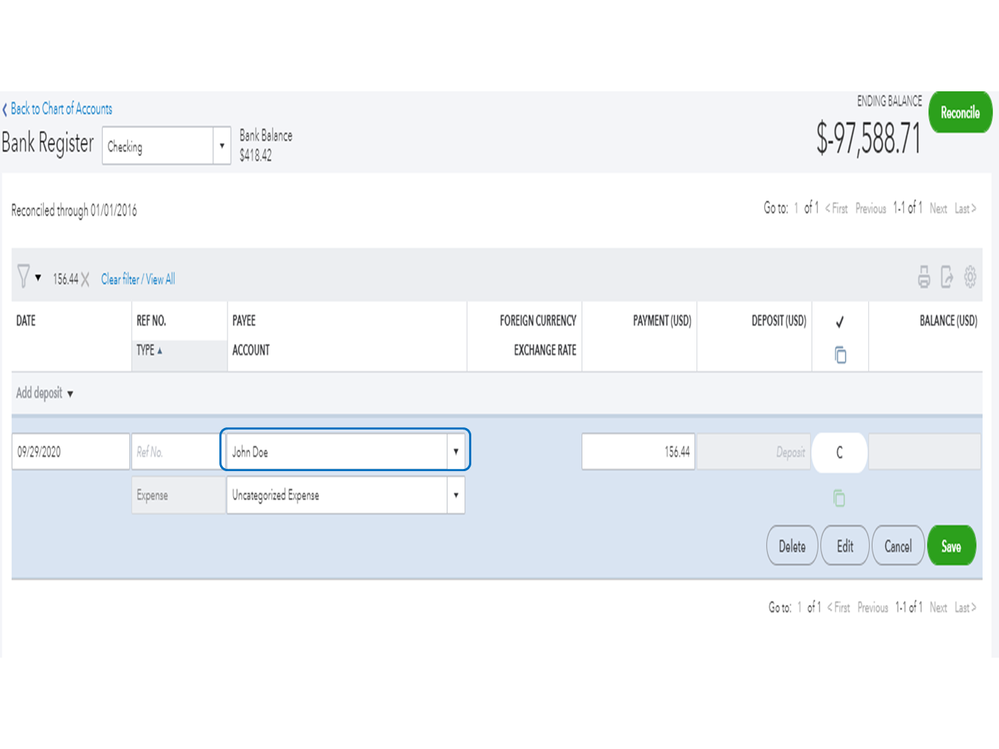The image size is (999, 749).
Task: Click attachment icon in column header
Action: click(x=840, y=355)
